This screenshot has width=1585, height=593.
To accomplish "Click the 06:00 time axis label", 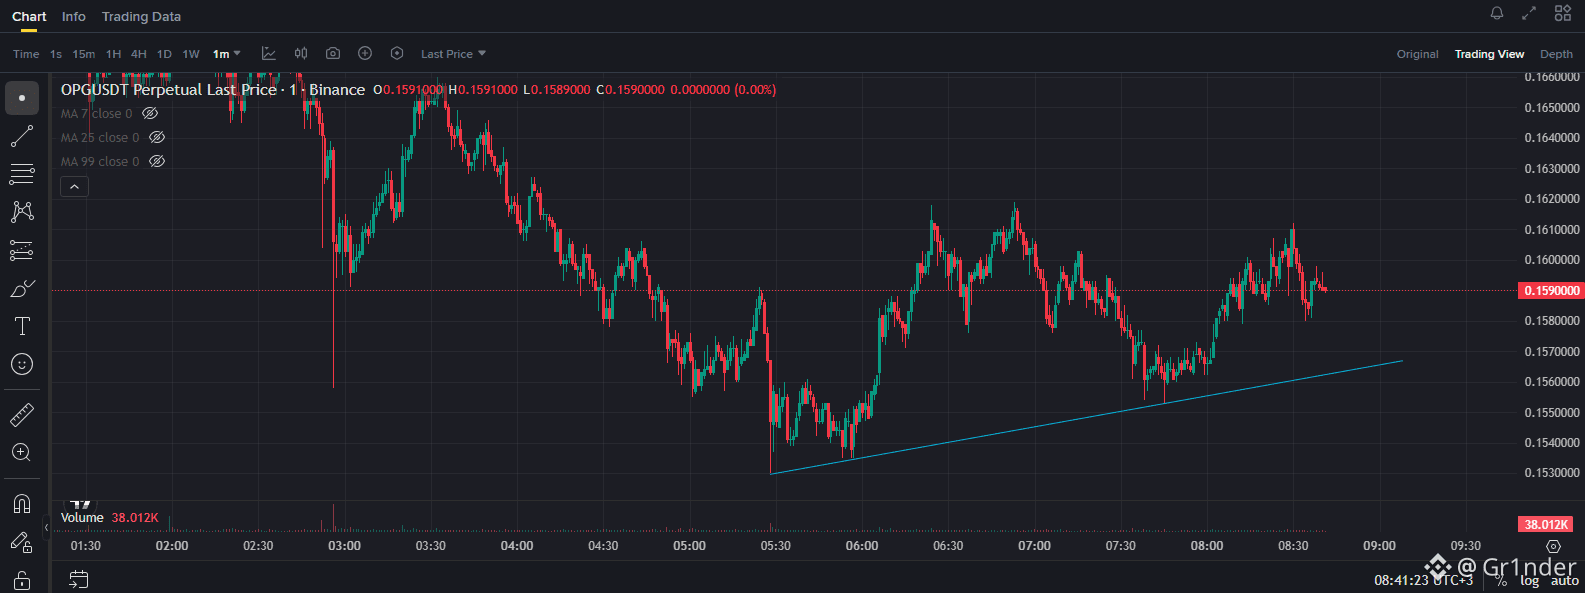I will click(862, 546).
